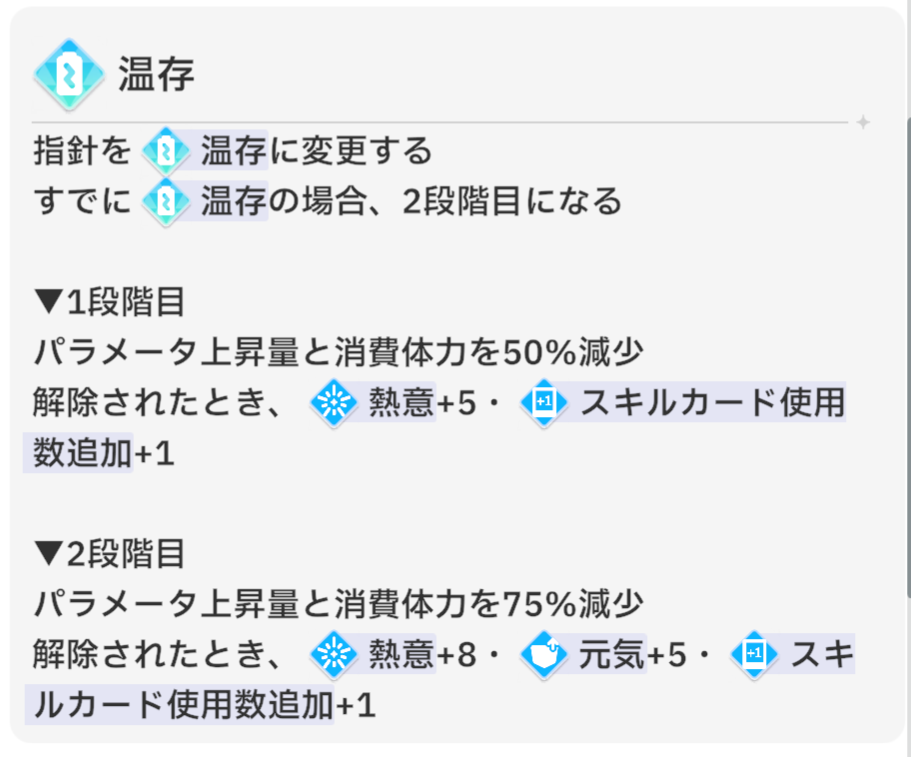
Task: Click the 温存 title text in the header
Action: 156,76
